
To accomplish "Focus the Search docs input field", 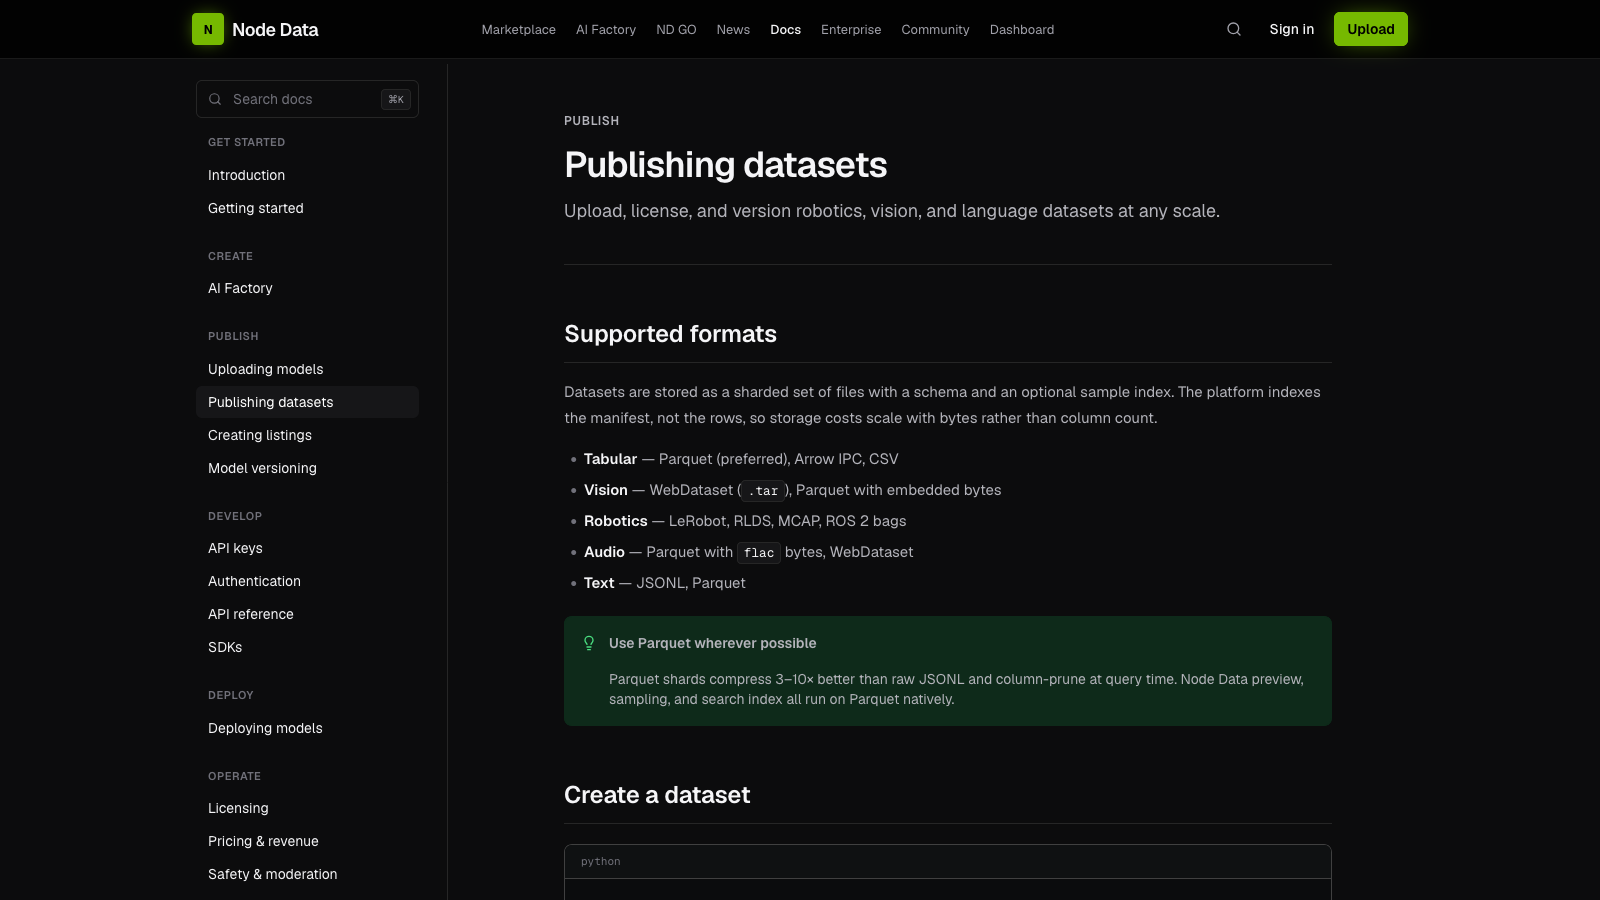I will coord(307,99).
